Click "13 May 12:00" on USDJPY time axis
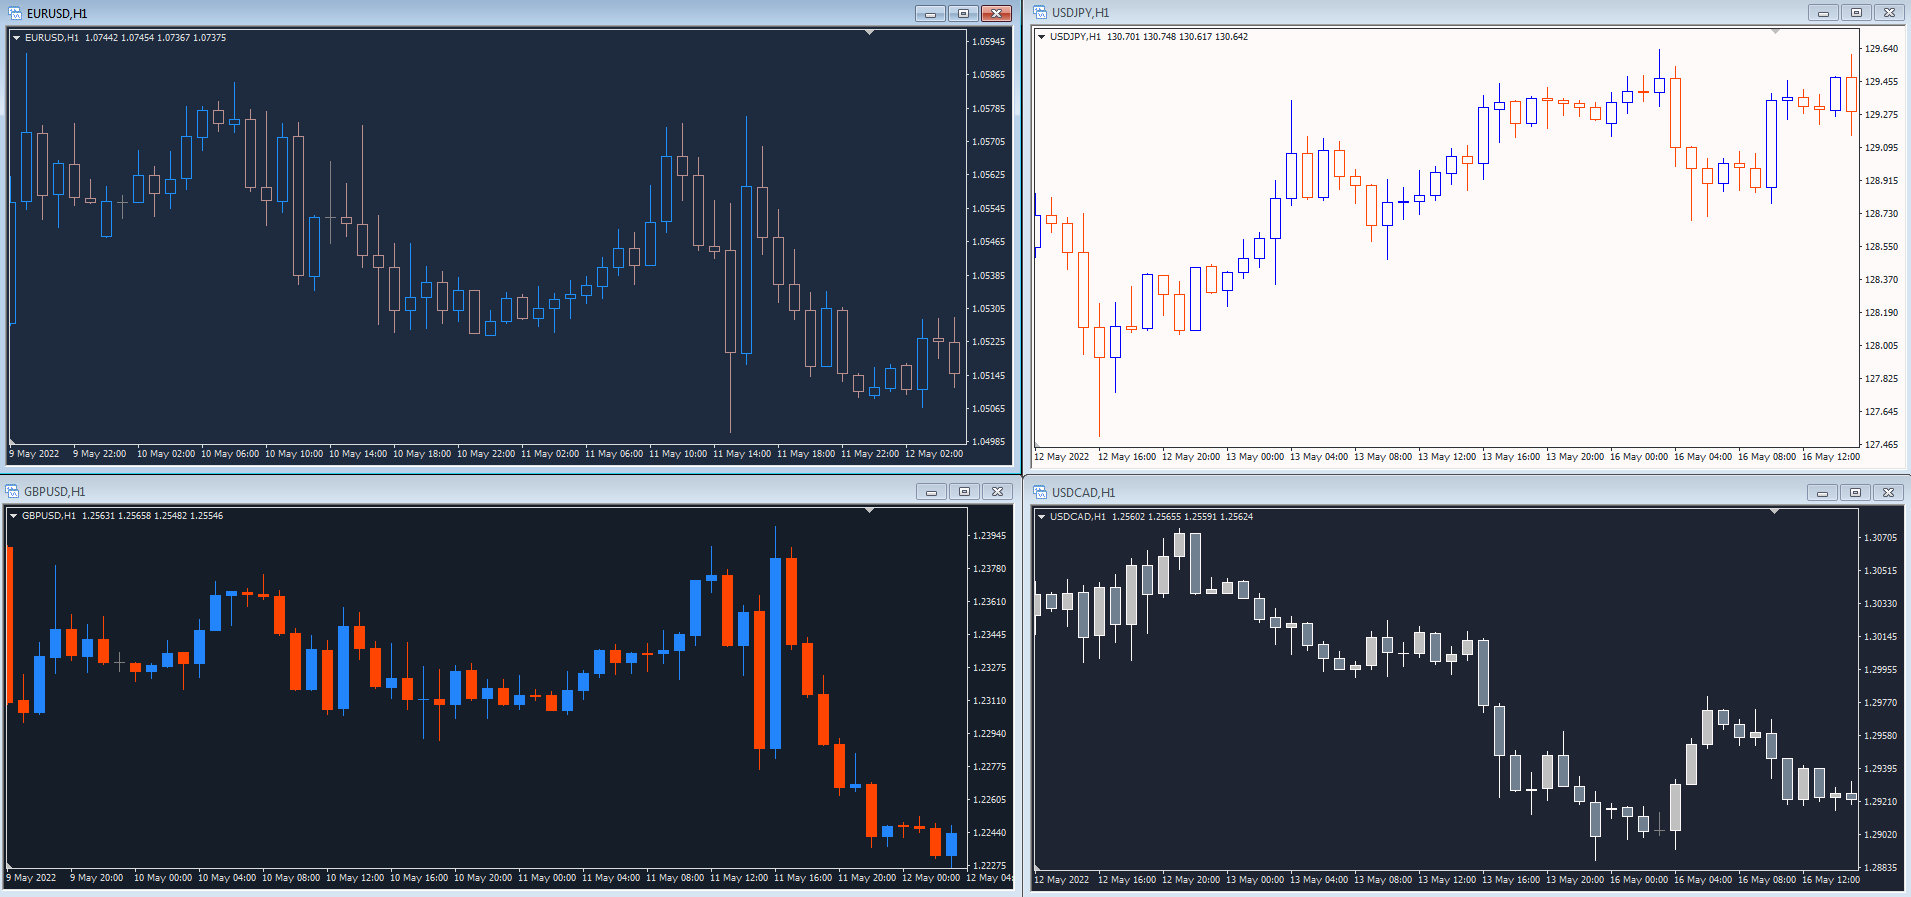Viewport: 1911px width, 897px height. [x=1447, y=457]
